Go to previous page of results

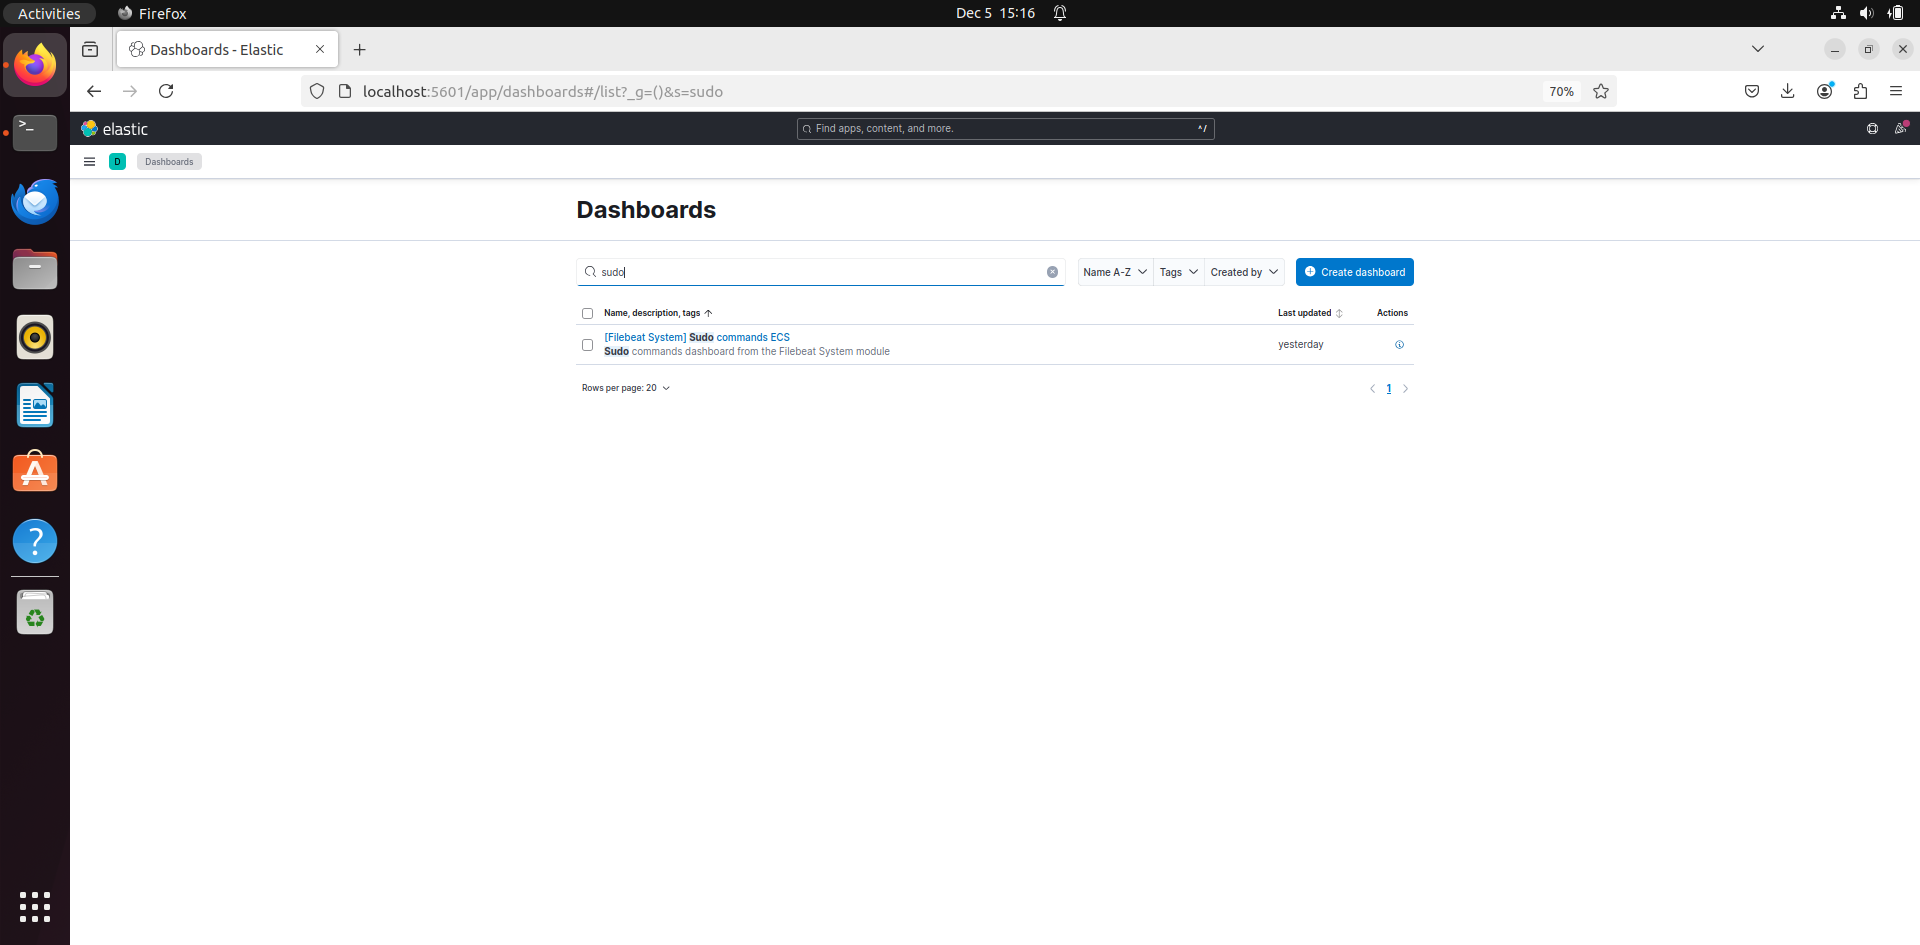click(x=1372, y=389)
